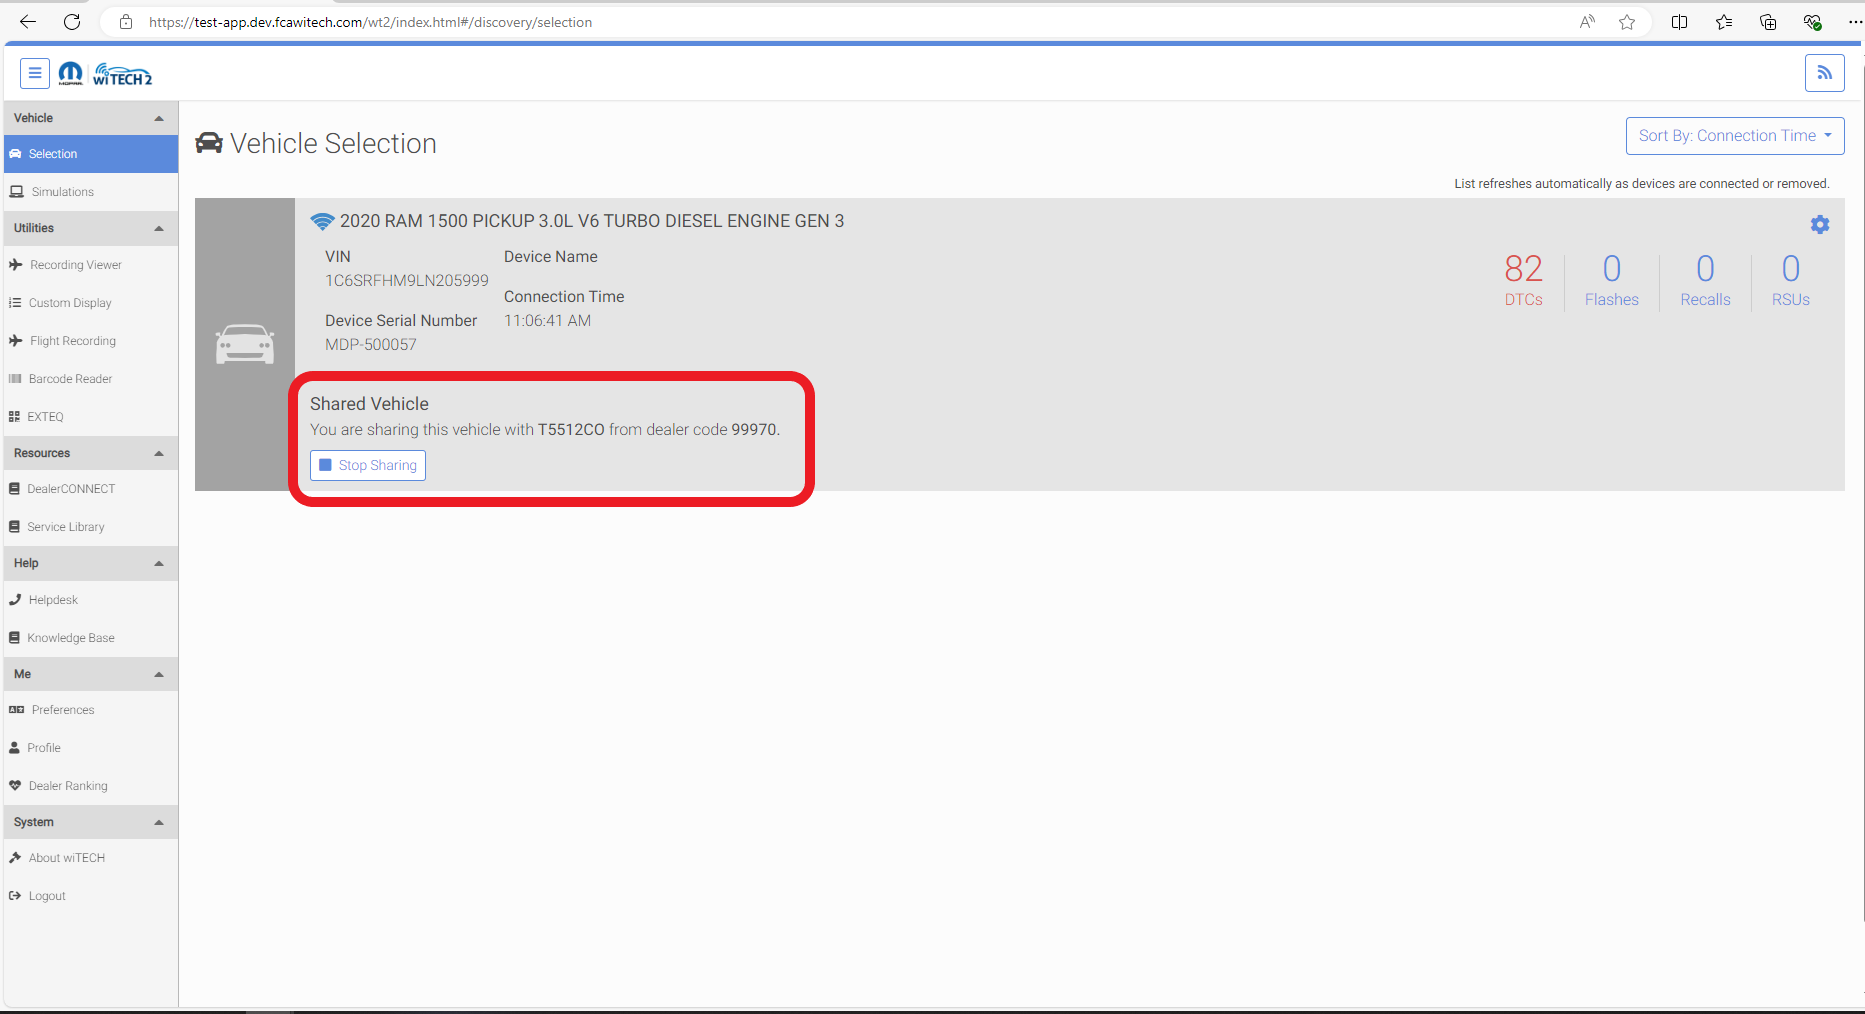
Task: View the 0 RSUs count
Action: (1791, 280)
